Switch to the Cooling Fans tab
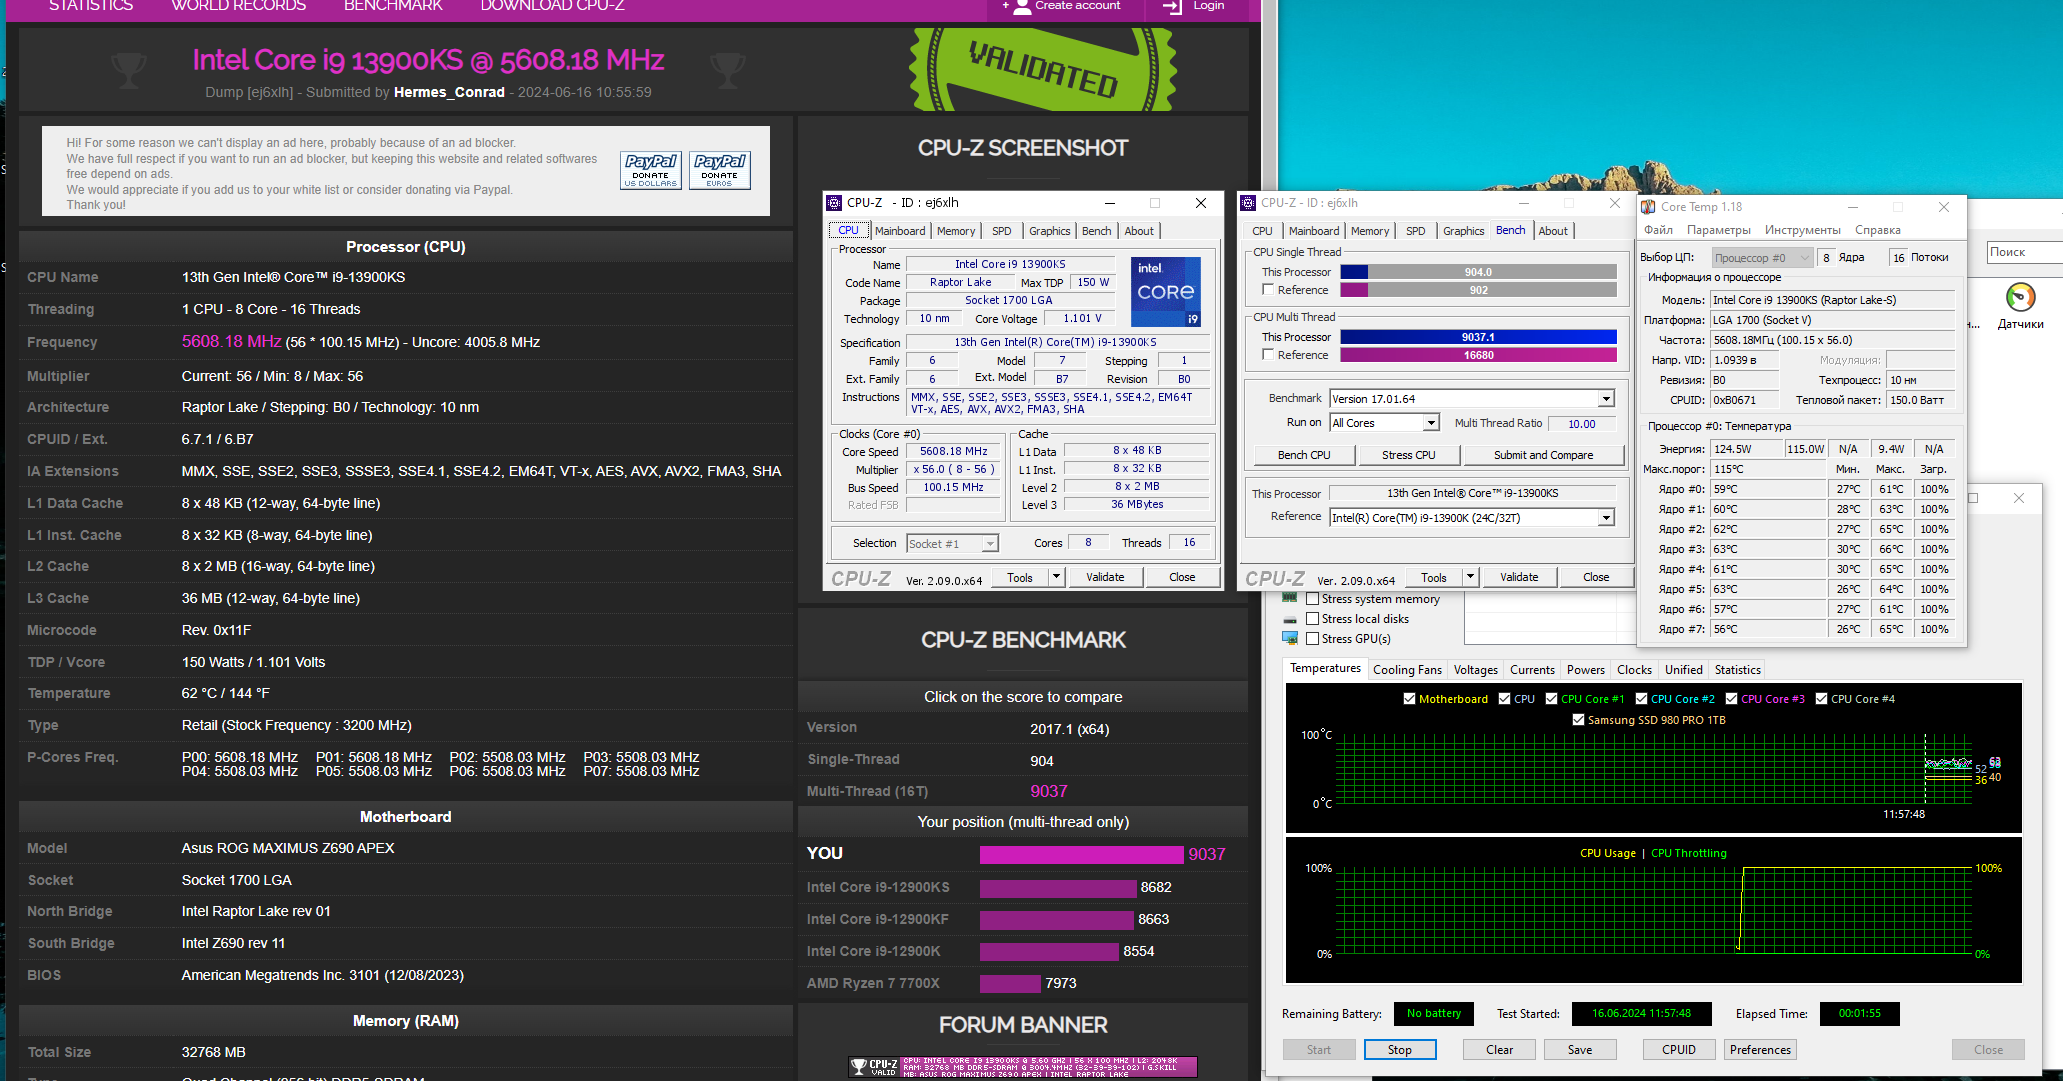The height and width of the screenshot is (1081, 2063). tap(1406, 670)
